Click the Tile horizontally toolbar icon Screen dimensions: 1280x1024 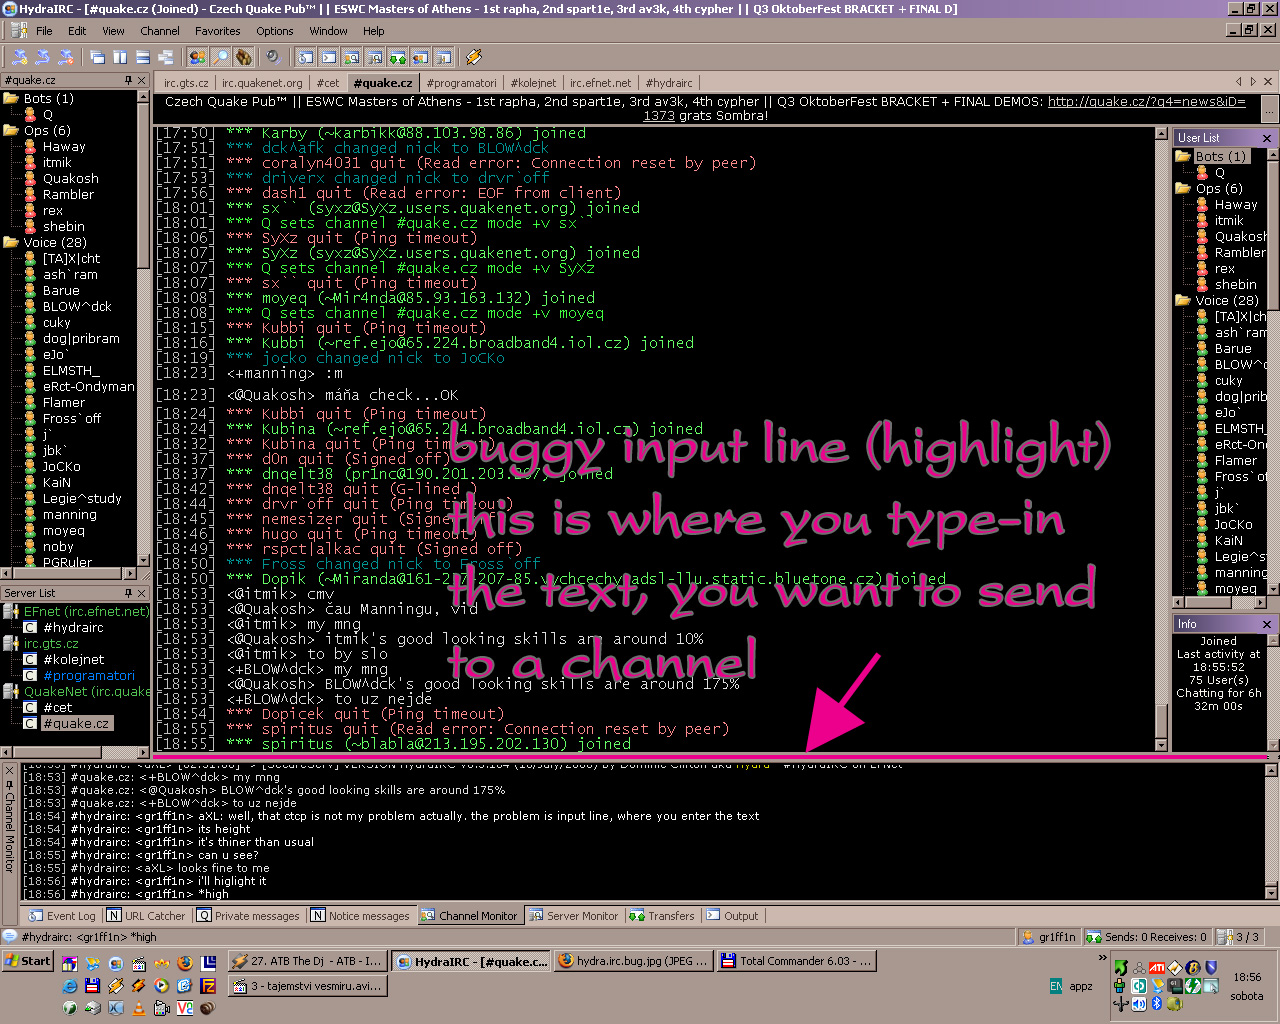(x=143, y=57)
